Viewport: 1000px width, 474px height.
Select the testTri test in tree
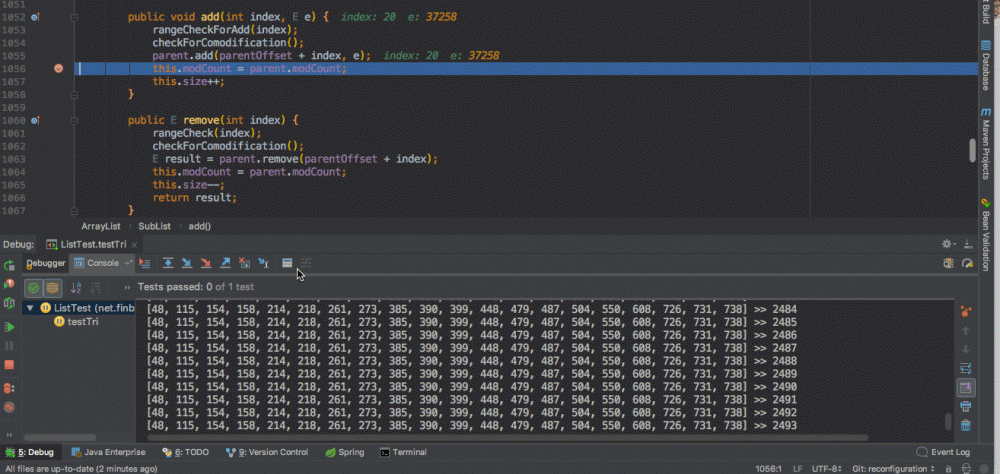pyautogui.click(x=81, y=321)
